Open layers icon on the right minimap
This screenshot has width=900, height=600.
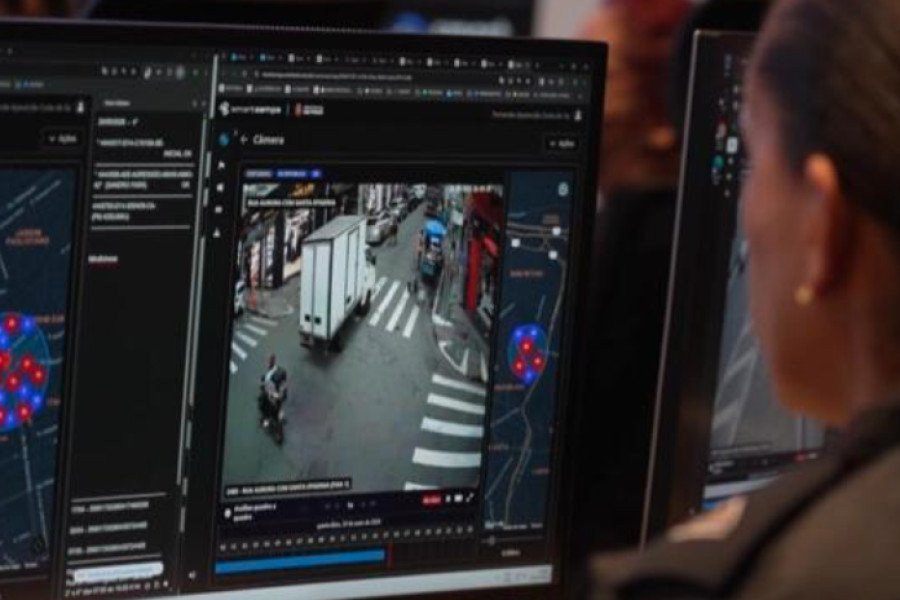click(x=562, y=189)
